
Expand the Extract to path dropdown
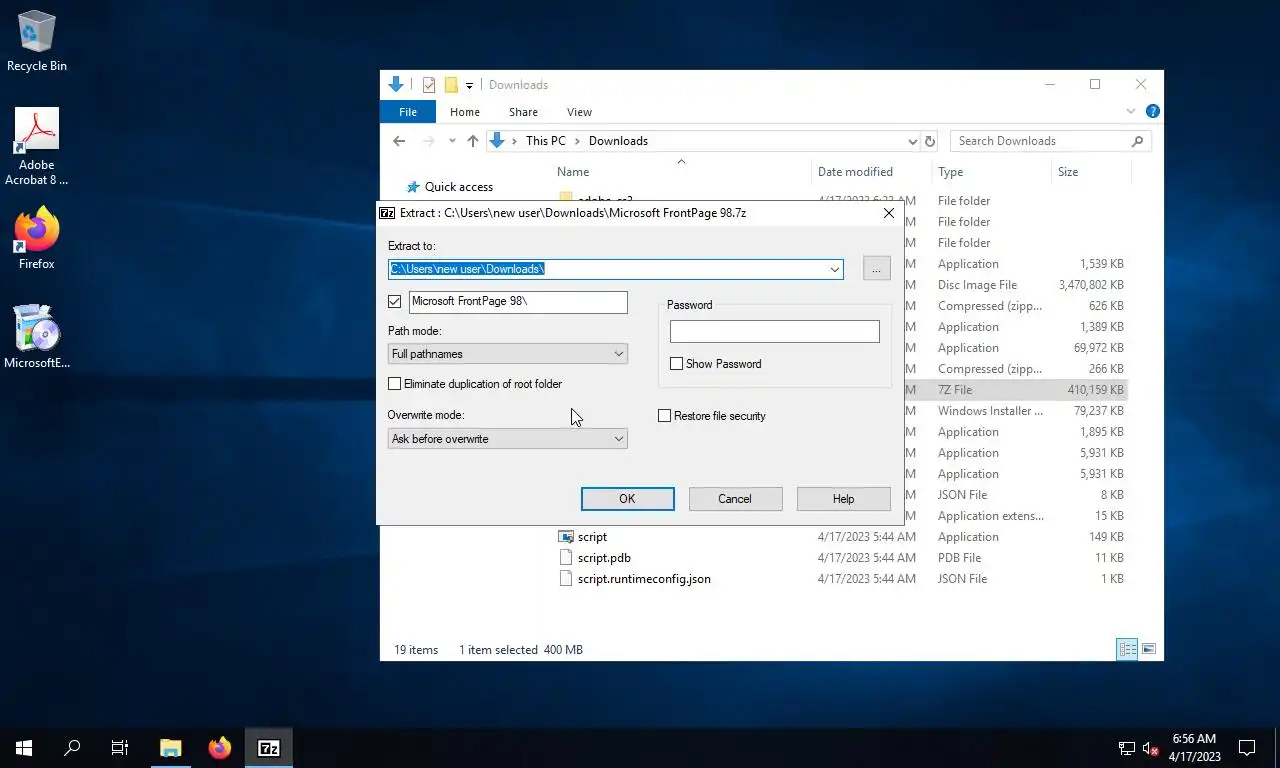834,269
